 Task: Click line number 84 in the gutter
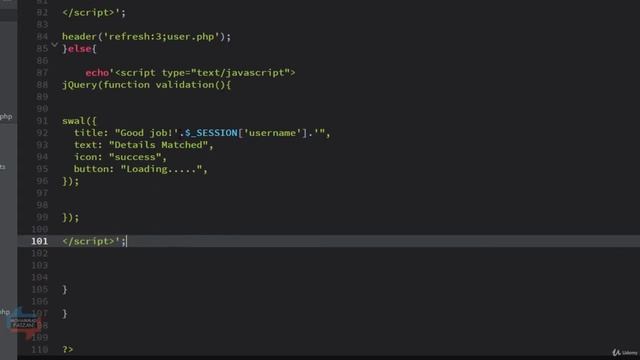42,37
